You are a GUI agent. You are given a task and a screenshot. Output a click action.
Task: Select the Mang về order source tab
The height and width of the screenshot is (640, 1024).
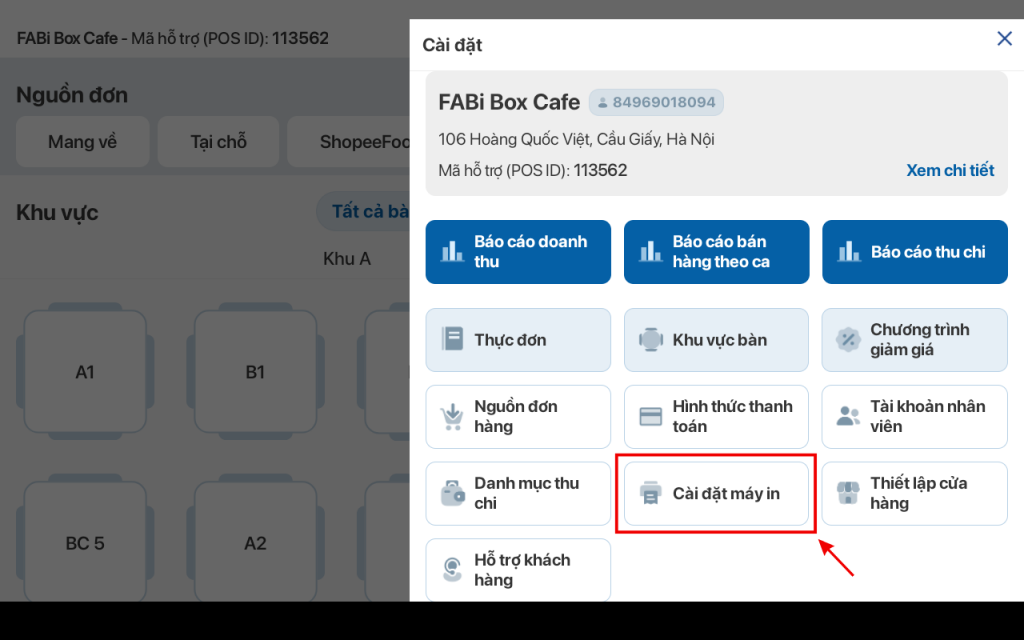point(82,142)
